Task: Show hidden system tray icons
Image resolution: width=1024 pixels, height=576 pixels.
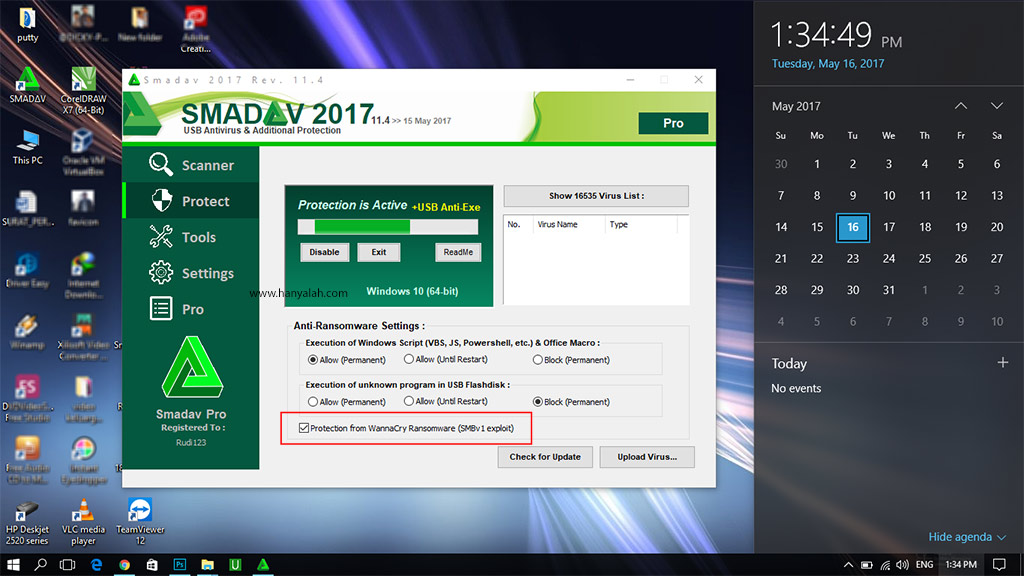Action: click(x=848, y=565)
